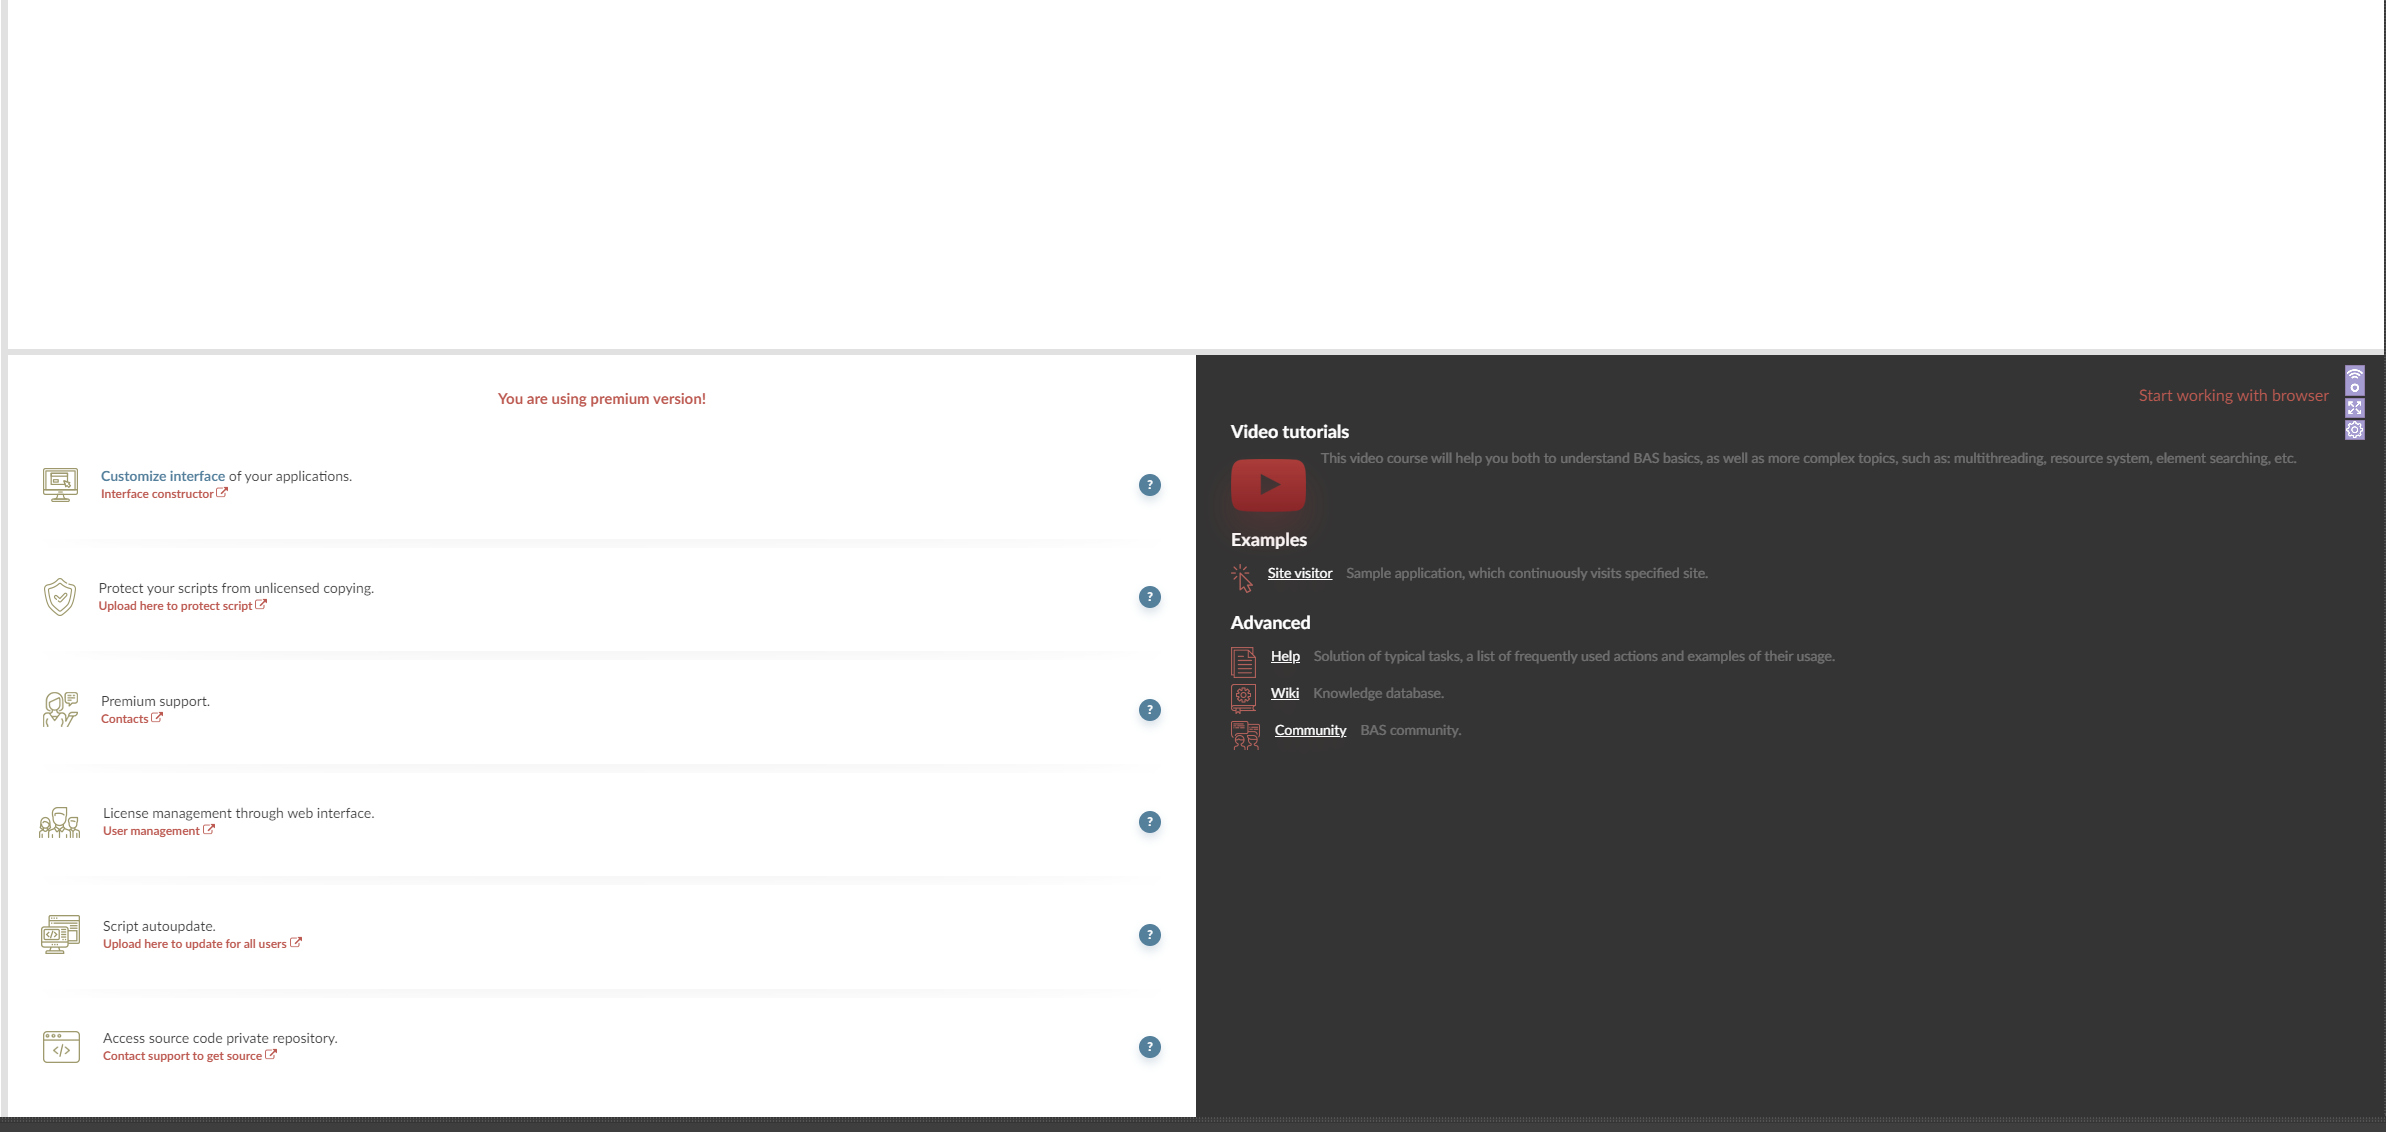Click Start working with browser
Screen dimensions: 2386x1132
point(2233,396)
